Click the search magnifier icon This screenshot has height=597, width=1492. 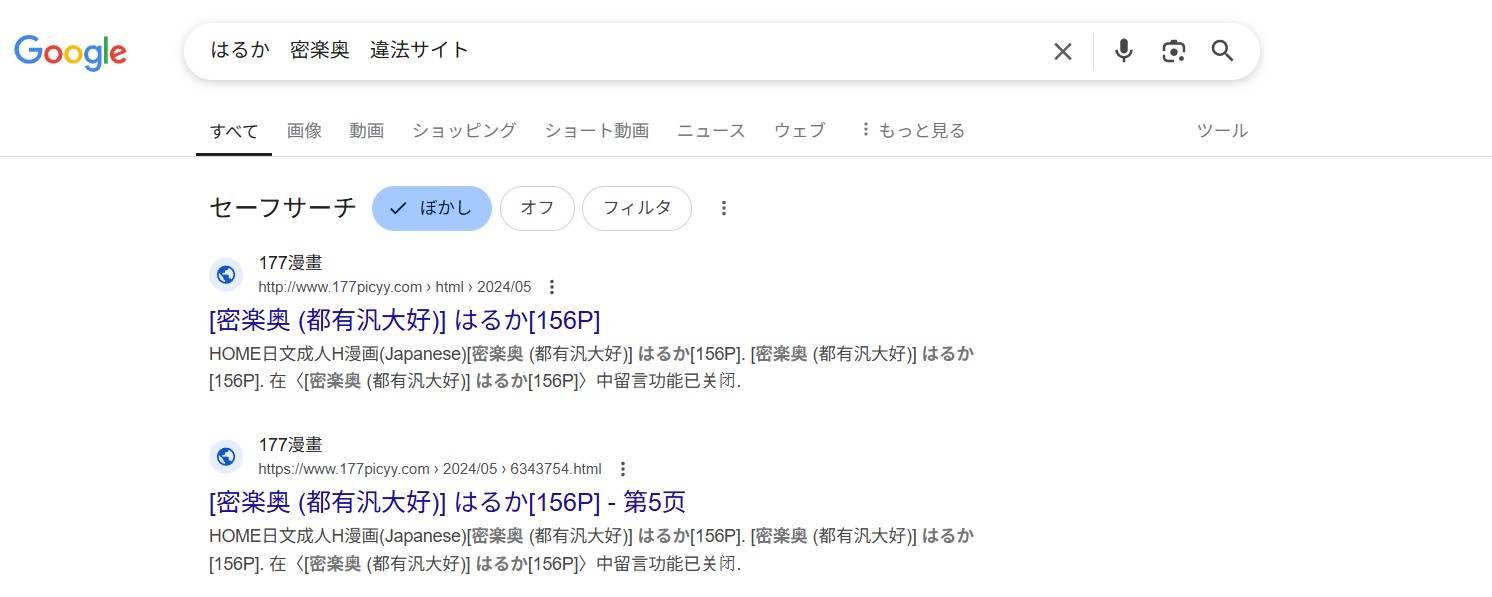coord(1222,50)
